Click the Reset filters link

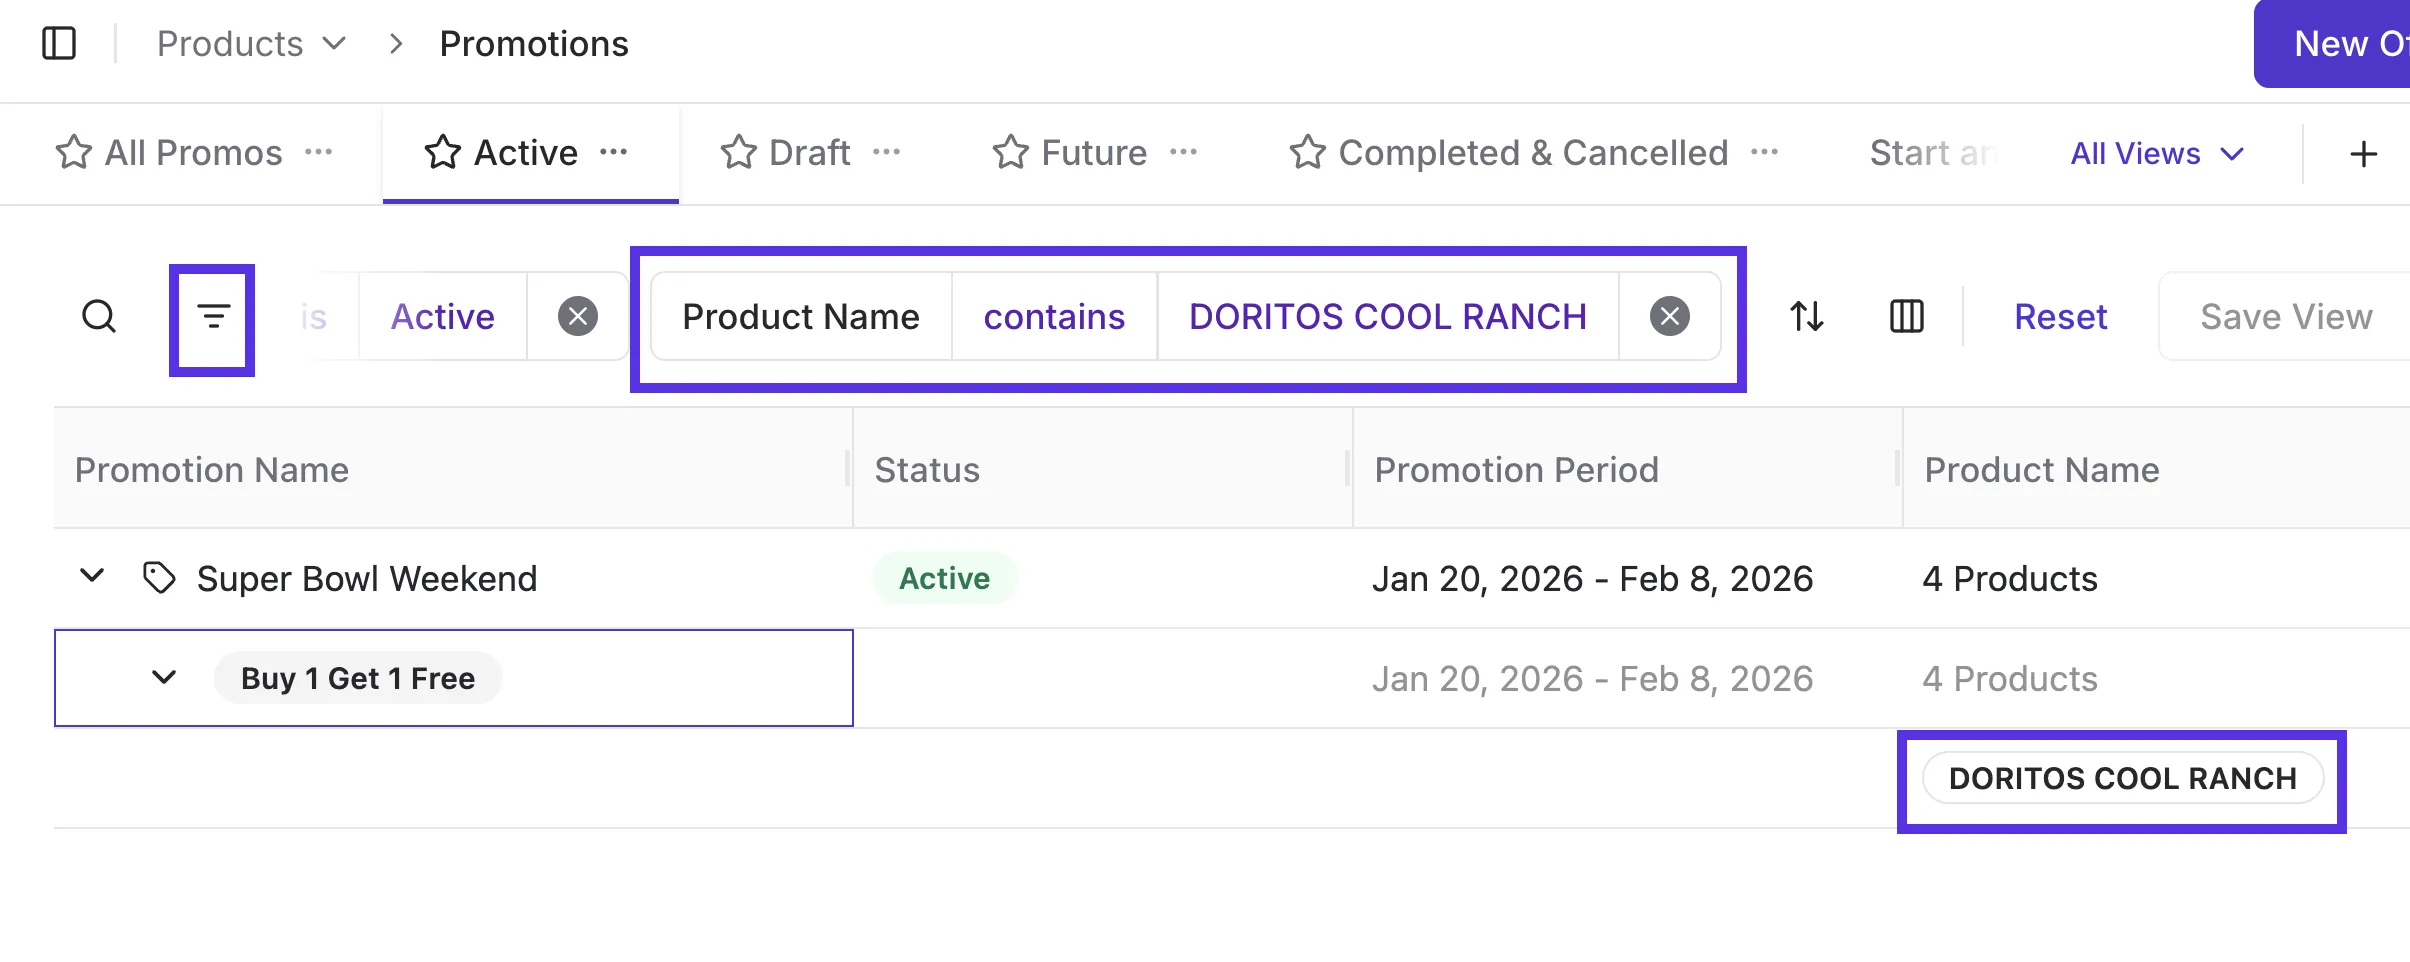2060,317
